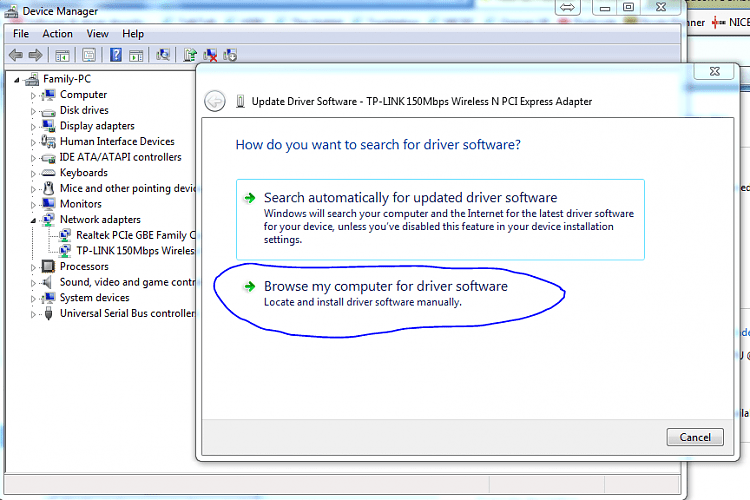Screen dimensions: 750x500
Task: Click the Disable device toolbar icon
Action: tap(230, 55)
